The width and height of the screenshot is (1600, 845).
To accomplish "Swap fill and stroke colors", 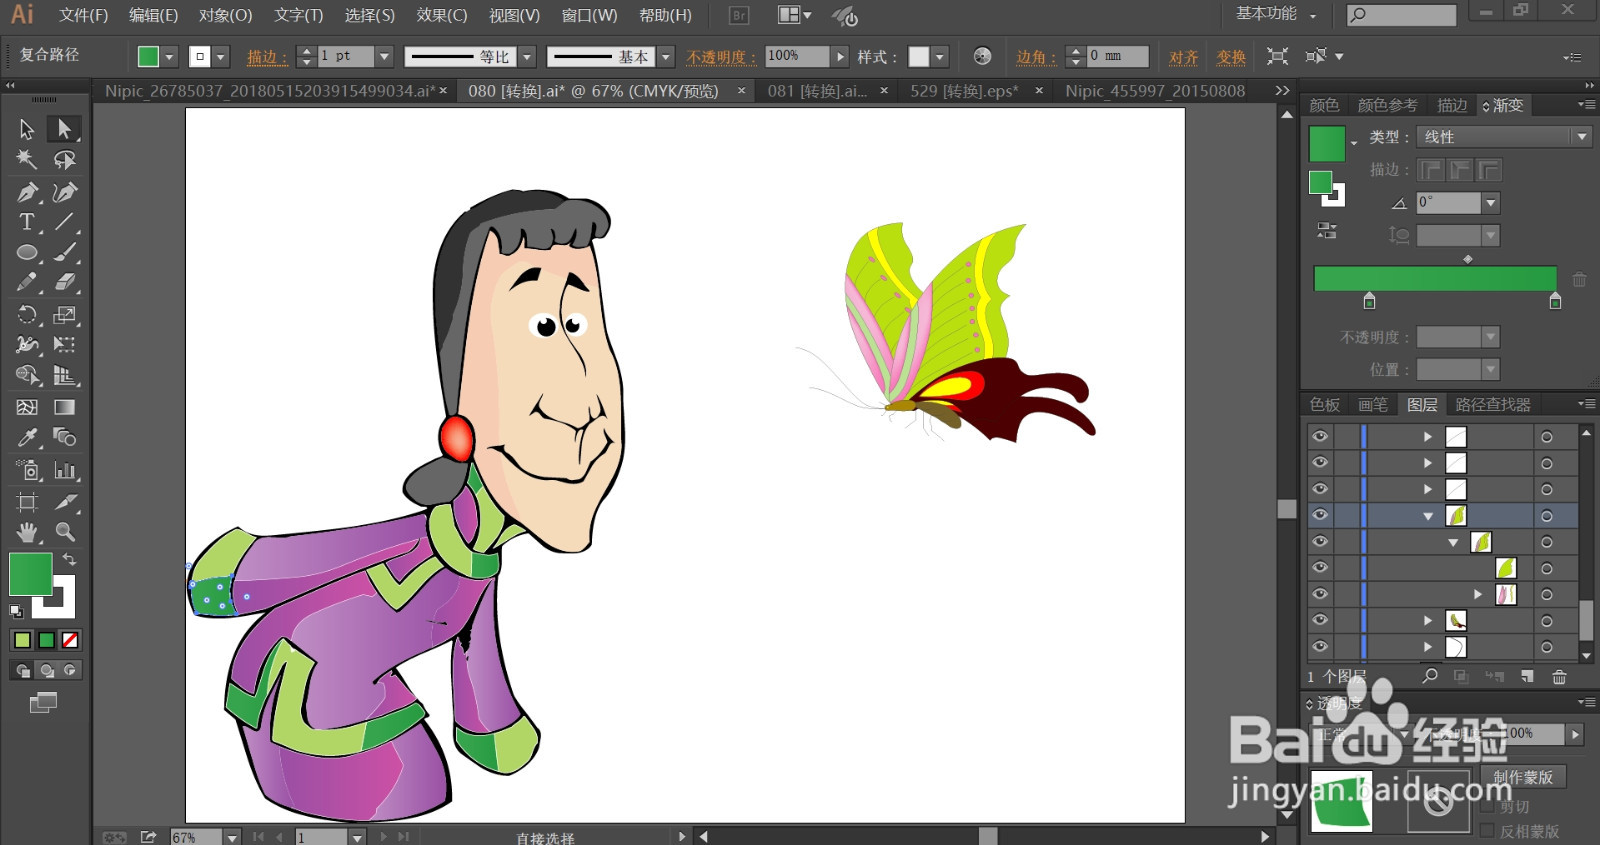I will coord(69,560).
